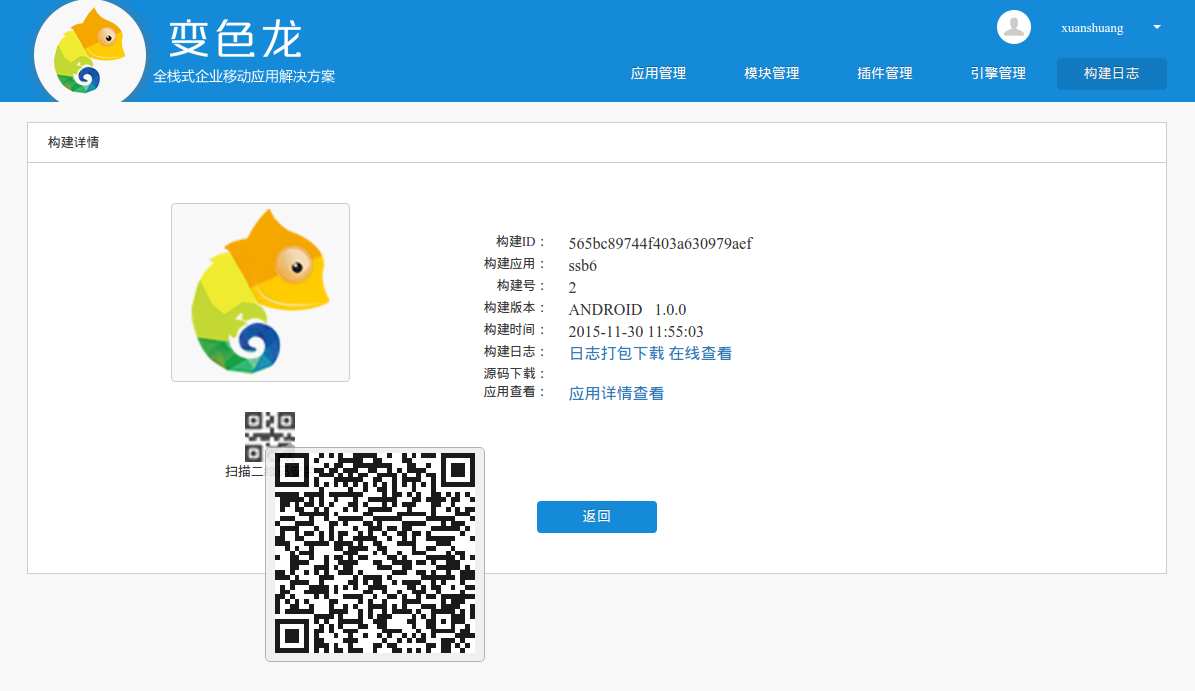This screenshot has width=1195, height=691.
Task: Click the large chameleon app icon thumbnail
Action: click(x=261, y=293)
